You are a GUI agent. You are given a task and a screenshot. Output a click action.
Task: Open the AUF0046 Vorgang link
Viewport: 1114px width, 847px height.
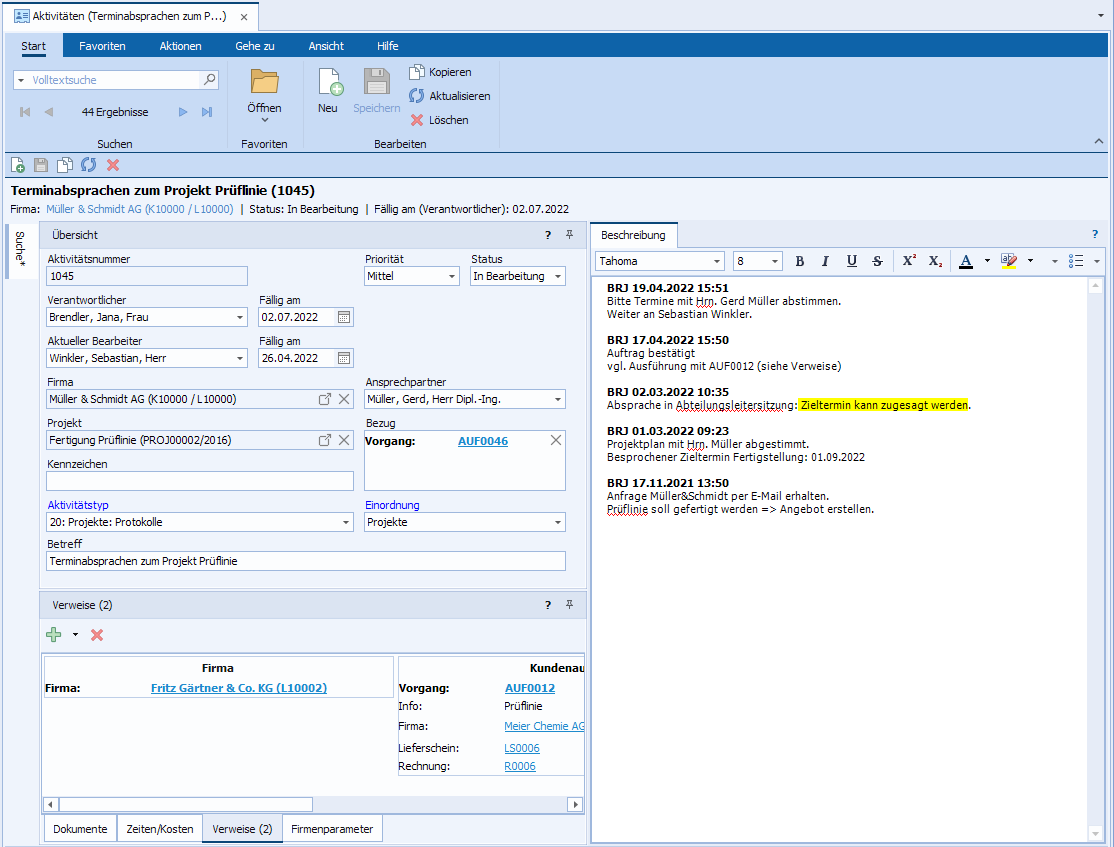coord(482,441)
